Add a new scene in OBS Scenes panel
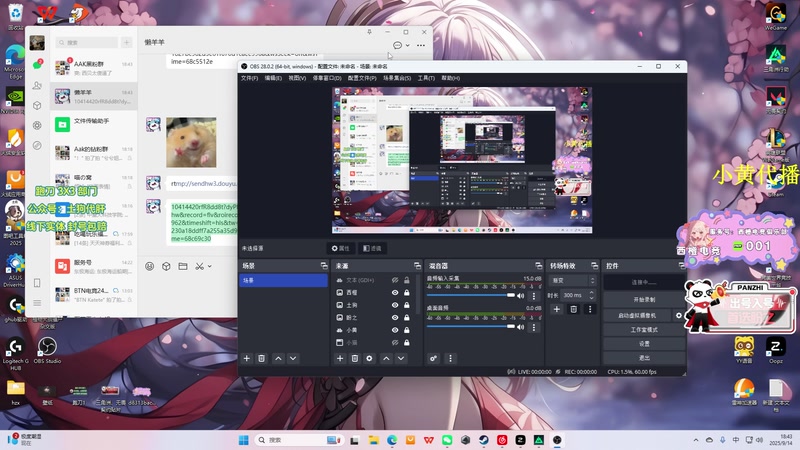This screenshot has width=800, height=450. pyautogui.click(x=246, y=358)
